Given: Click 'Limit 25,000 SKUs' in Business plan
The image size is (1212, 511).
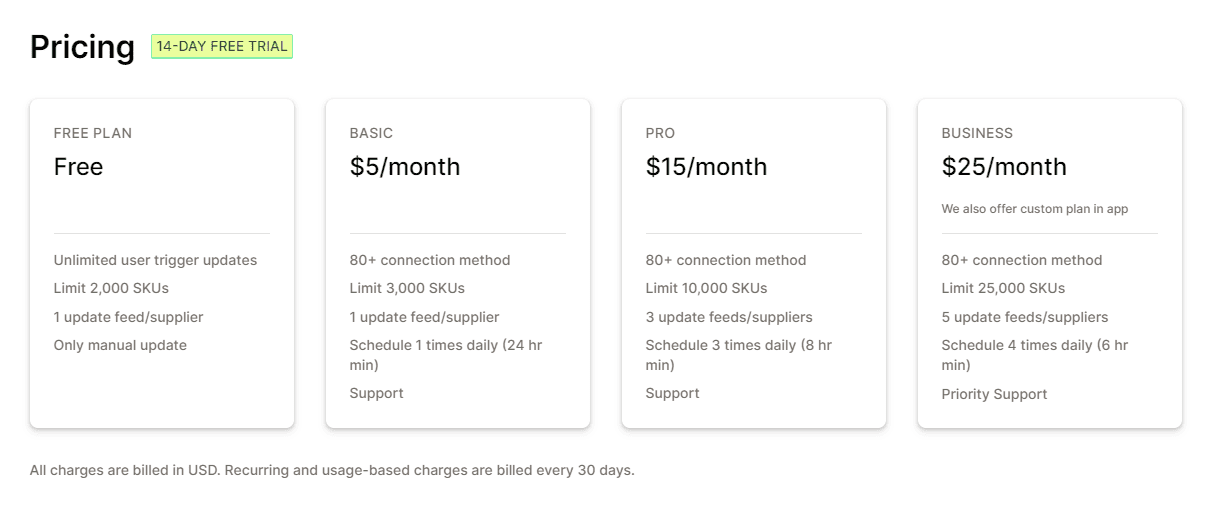Looking at the screenshot, I should pyautogui.click(x=1003, y=288).
